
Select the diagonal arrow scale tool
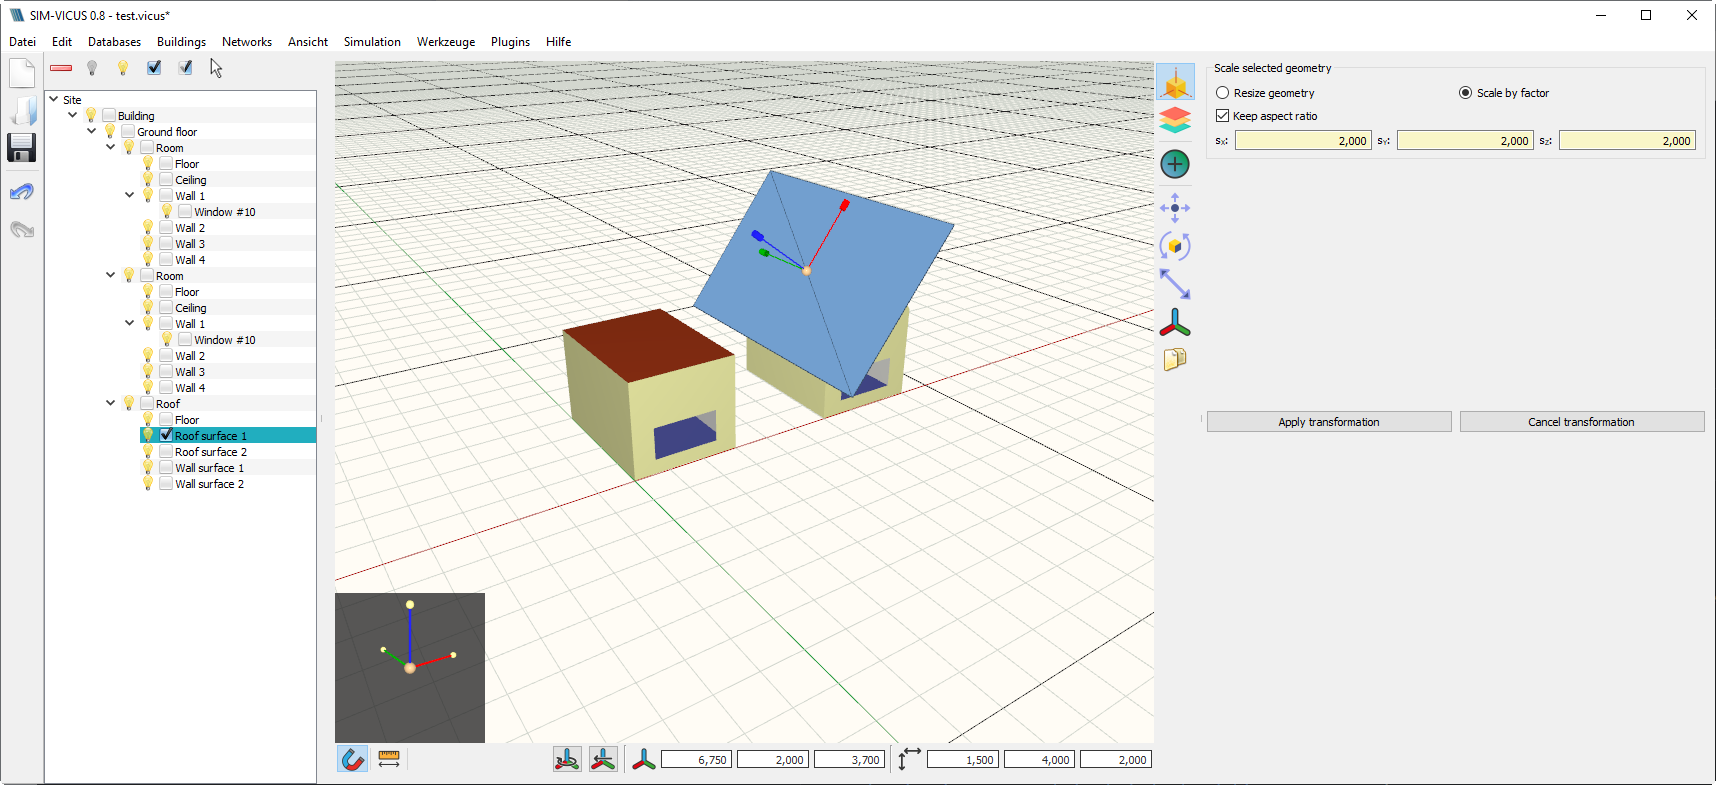(x=1175, y=284)
